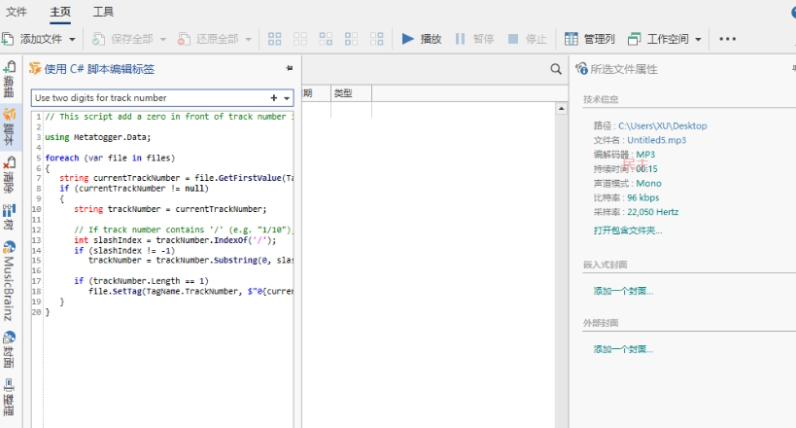
Task: Click the 使用 C# 脚本编辑标签 panel title
Action: tap(99, 69)
